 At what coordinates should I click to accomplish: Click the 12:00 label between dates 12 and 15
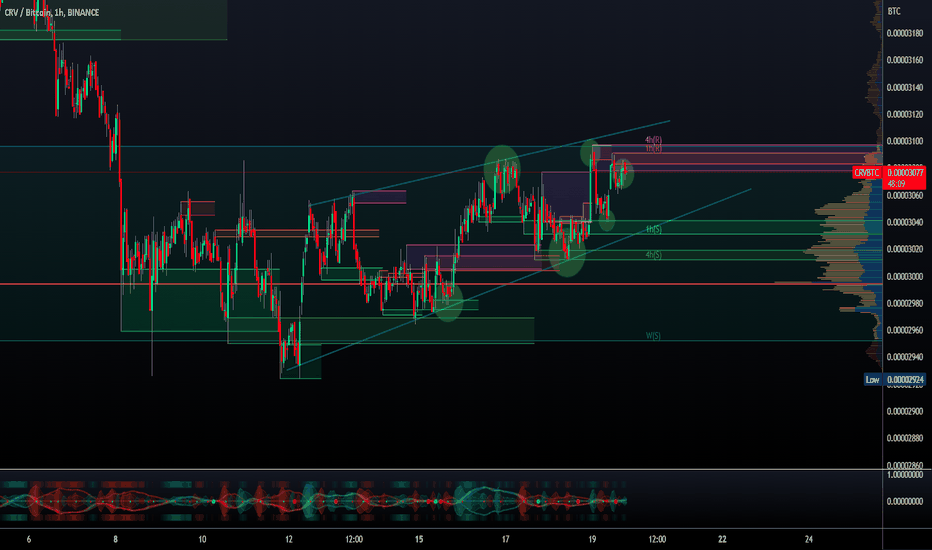pyautogui.click(x=354, y=539)
